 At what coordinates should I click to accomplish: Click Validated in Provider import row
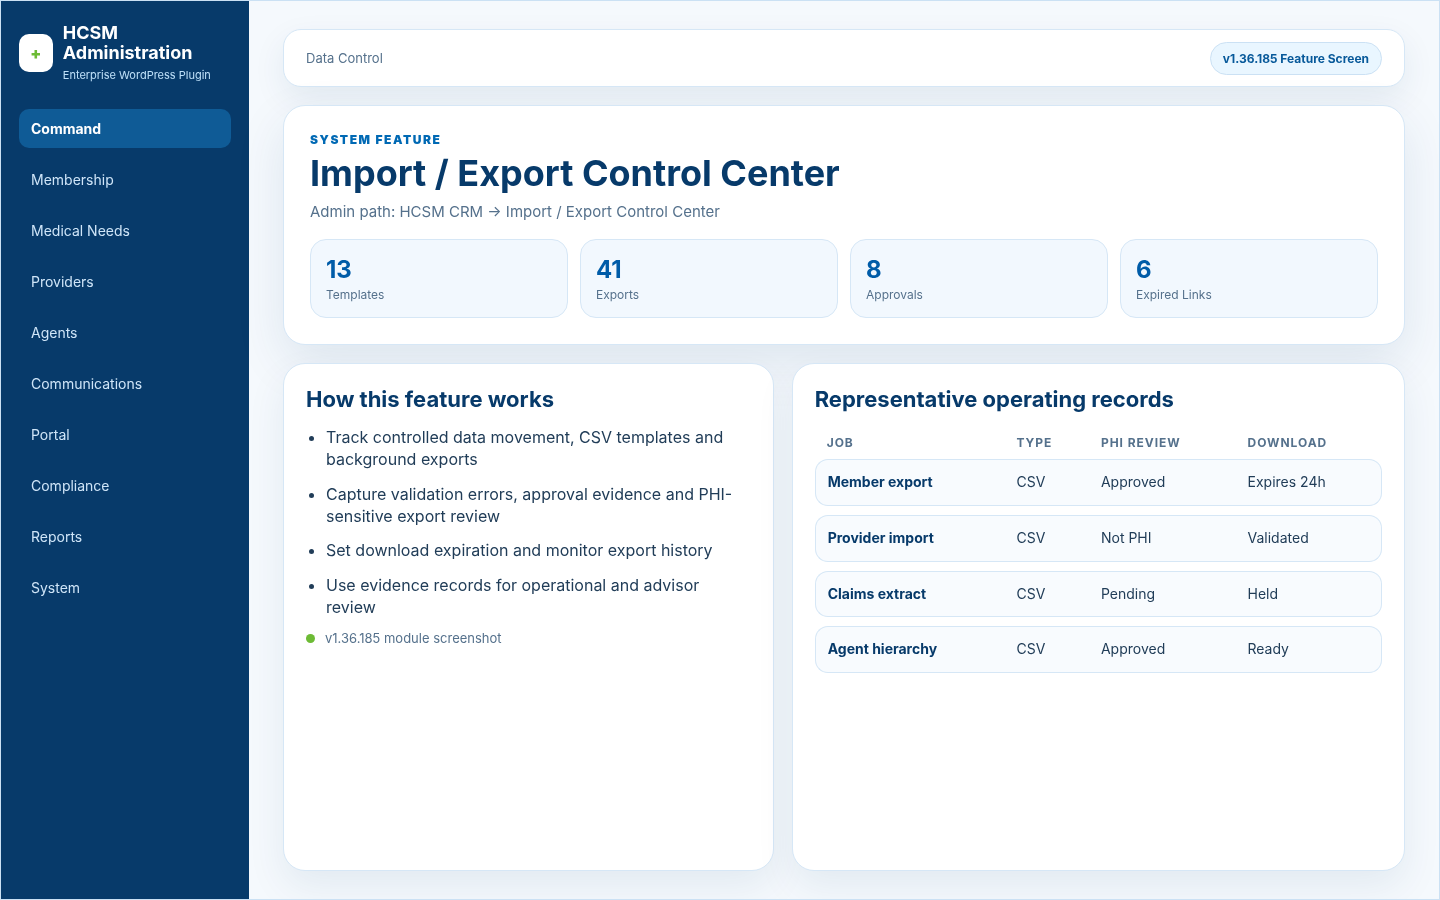[1278, 538]
